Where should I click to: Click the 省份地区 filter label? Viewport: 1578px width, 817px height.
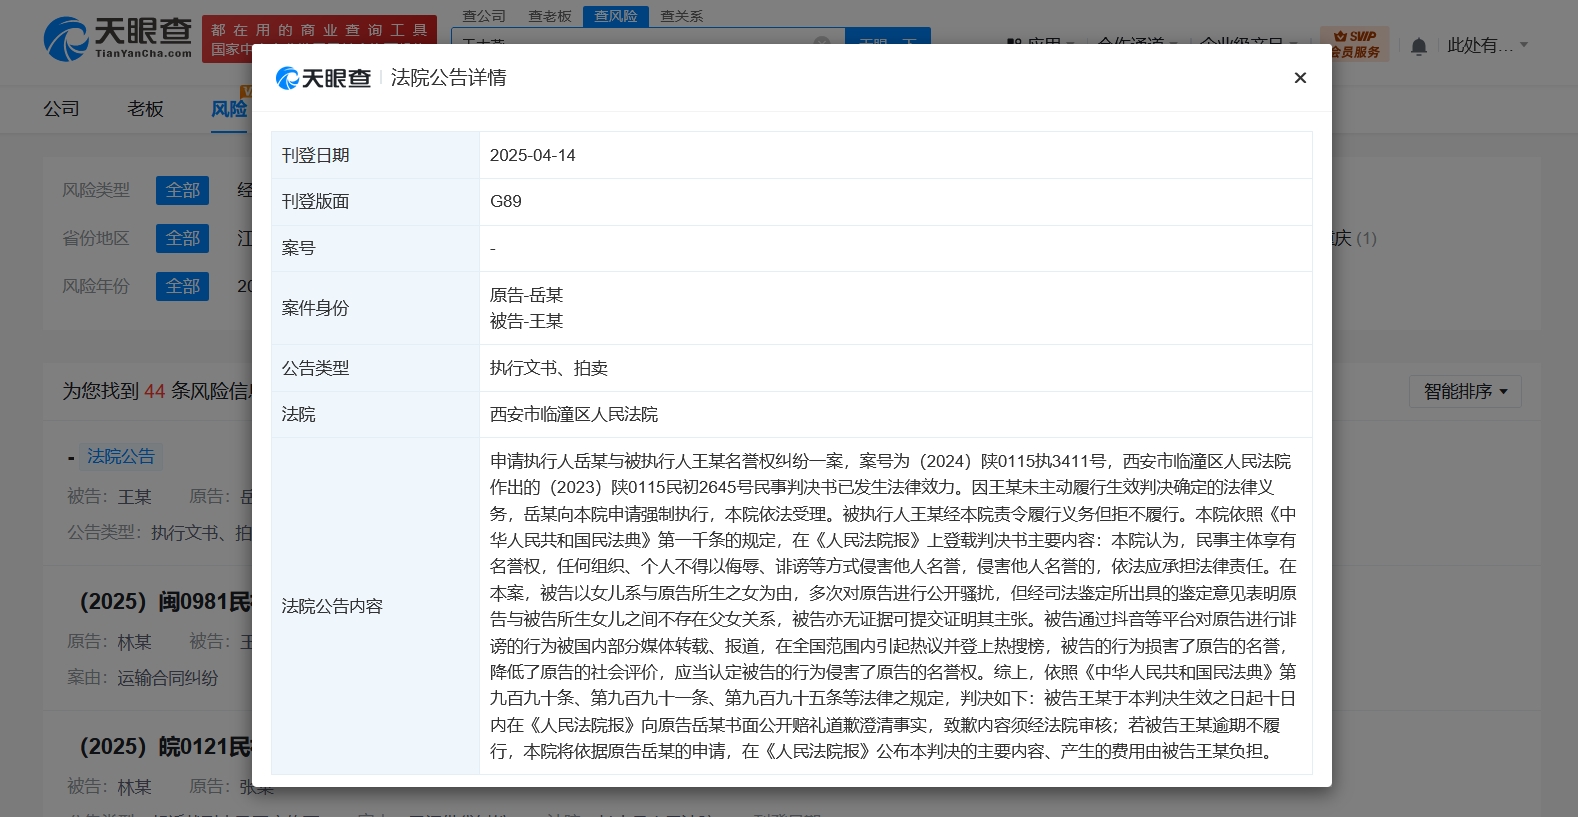click(x=96, y=238)
